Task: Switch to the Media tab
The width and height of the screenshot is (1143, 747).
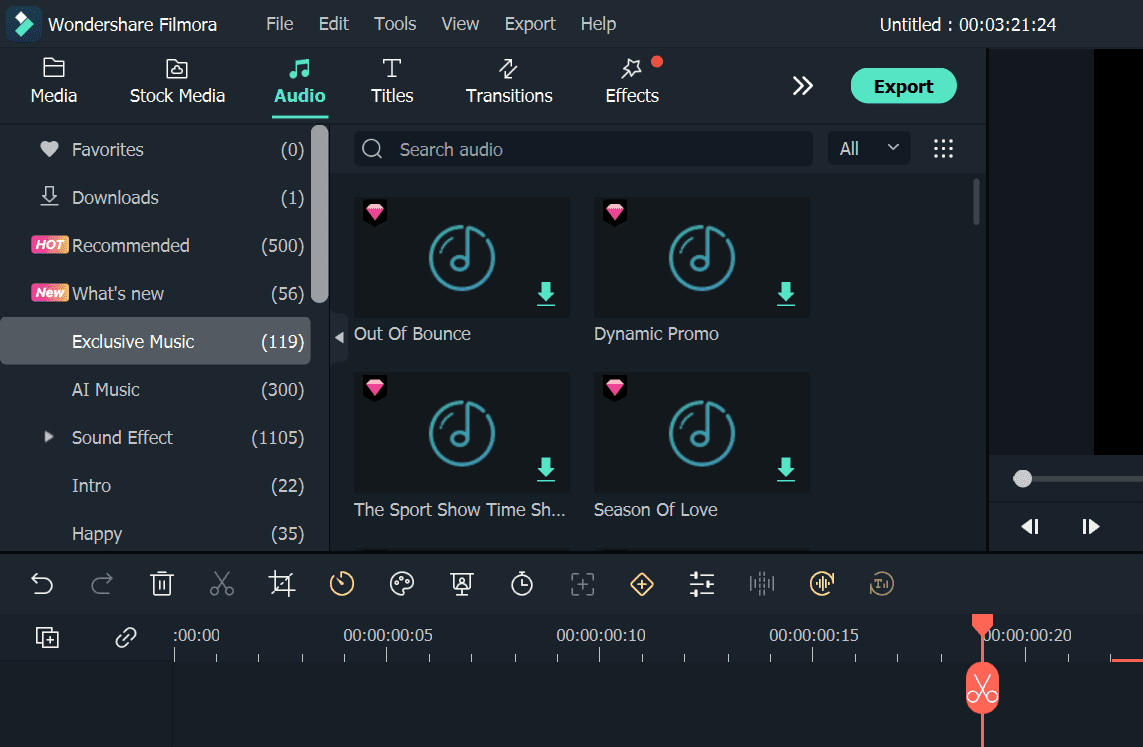Action: point(54,82)
